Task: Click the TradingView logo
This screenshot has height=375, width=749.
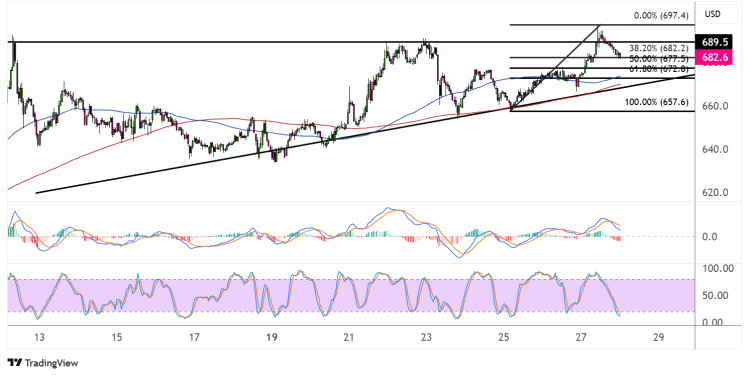Action: click(x=43, y=363)
